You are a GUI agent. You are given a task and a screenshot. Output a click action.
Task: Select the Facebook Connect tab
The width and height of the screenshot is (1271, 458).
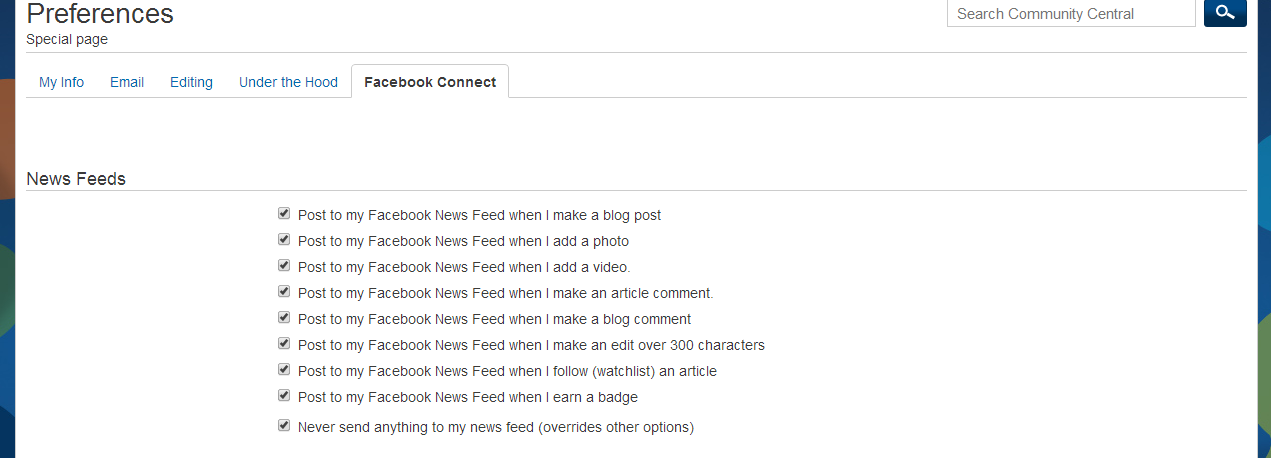[430, 82]
